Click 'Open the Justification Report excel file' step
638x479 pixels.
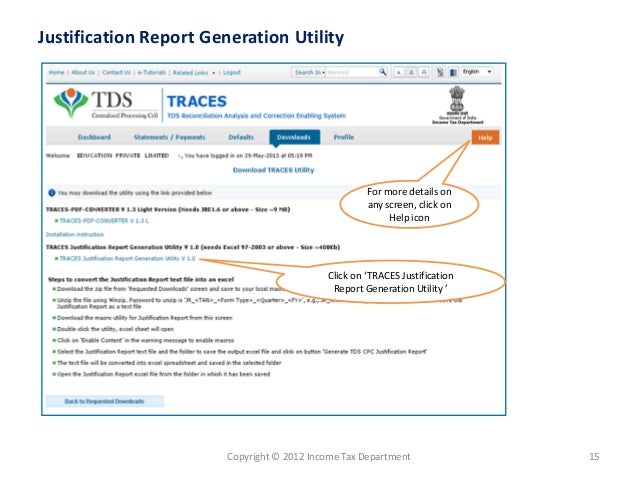164,374
